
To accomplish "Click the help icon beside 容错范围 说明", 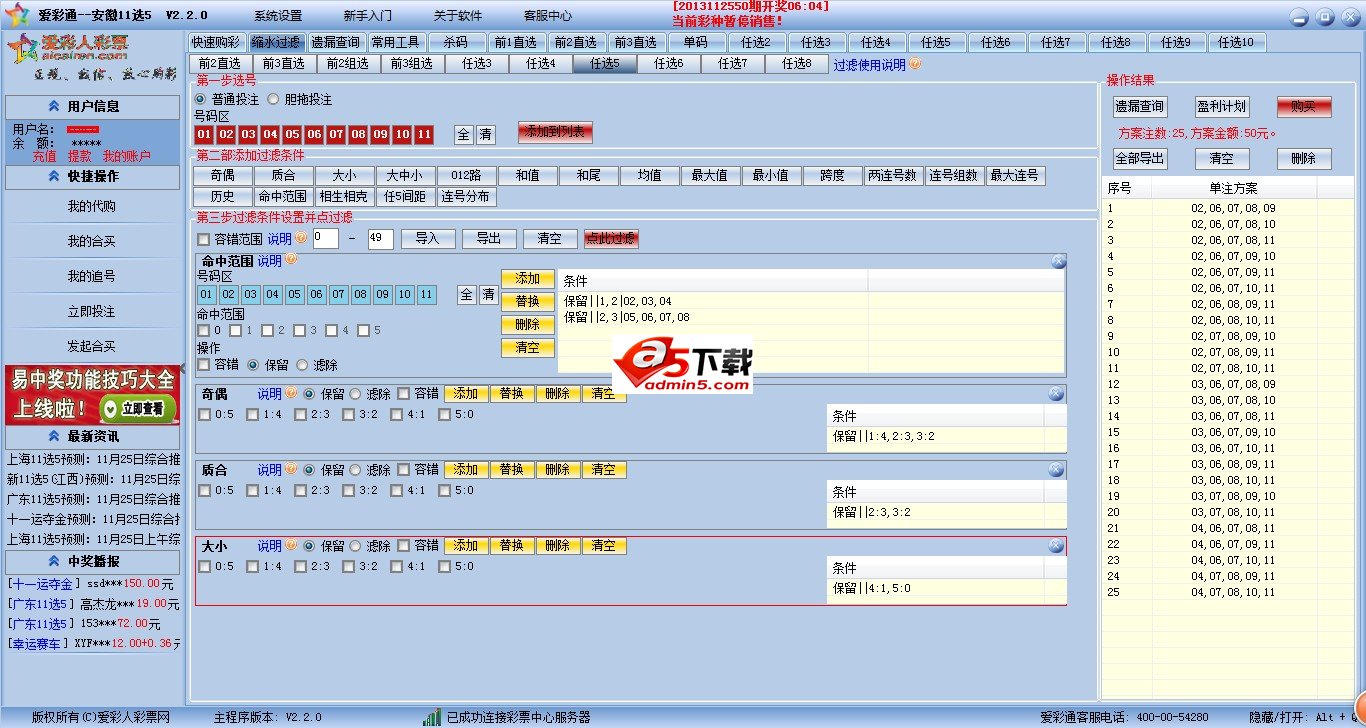I will pyautogui.click(x=301, y=238).
